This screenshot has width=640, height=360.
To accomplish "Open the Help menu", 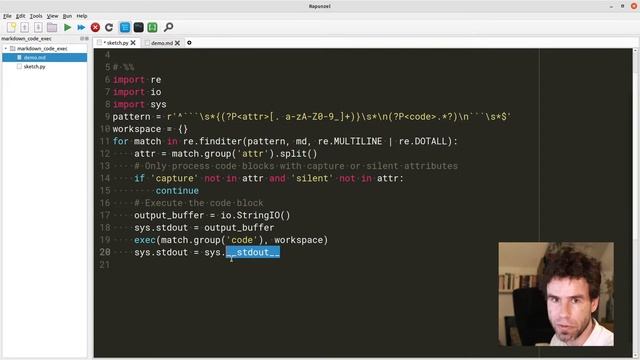I will [x=82, y=16].
